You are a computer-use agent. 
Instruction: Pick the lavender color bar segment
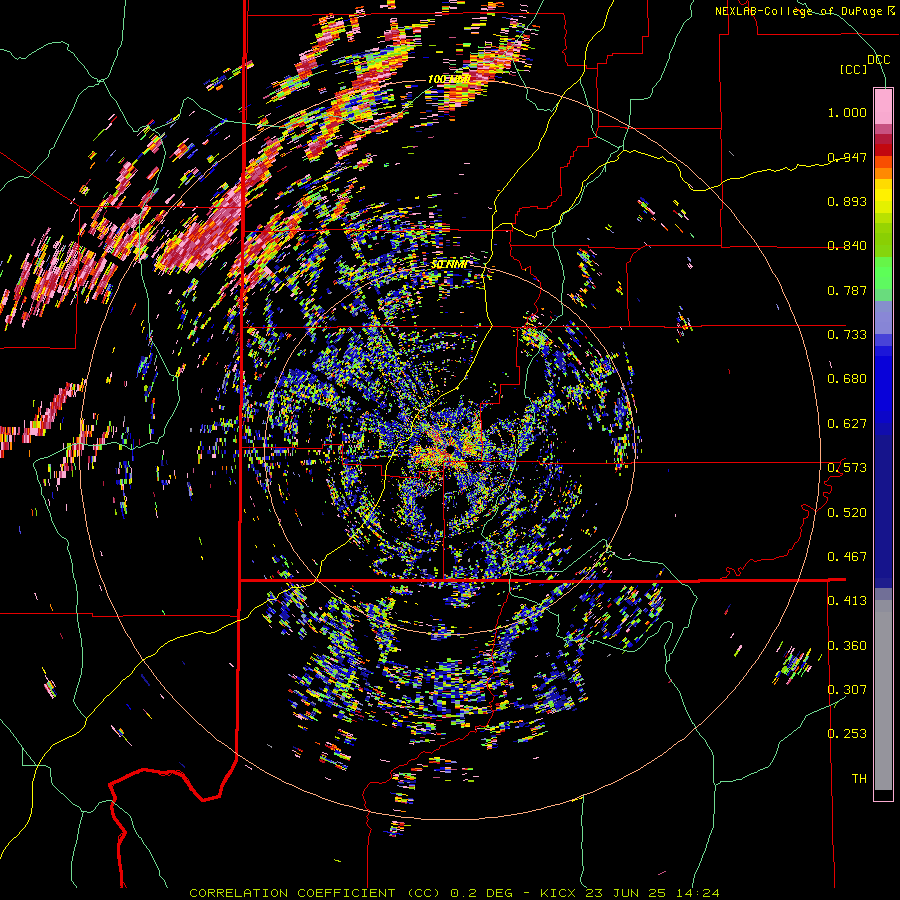point(883,317)
